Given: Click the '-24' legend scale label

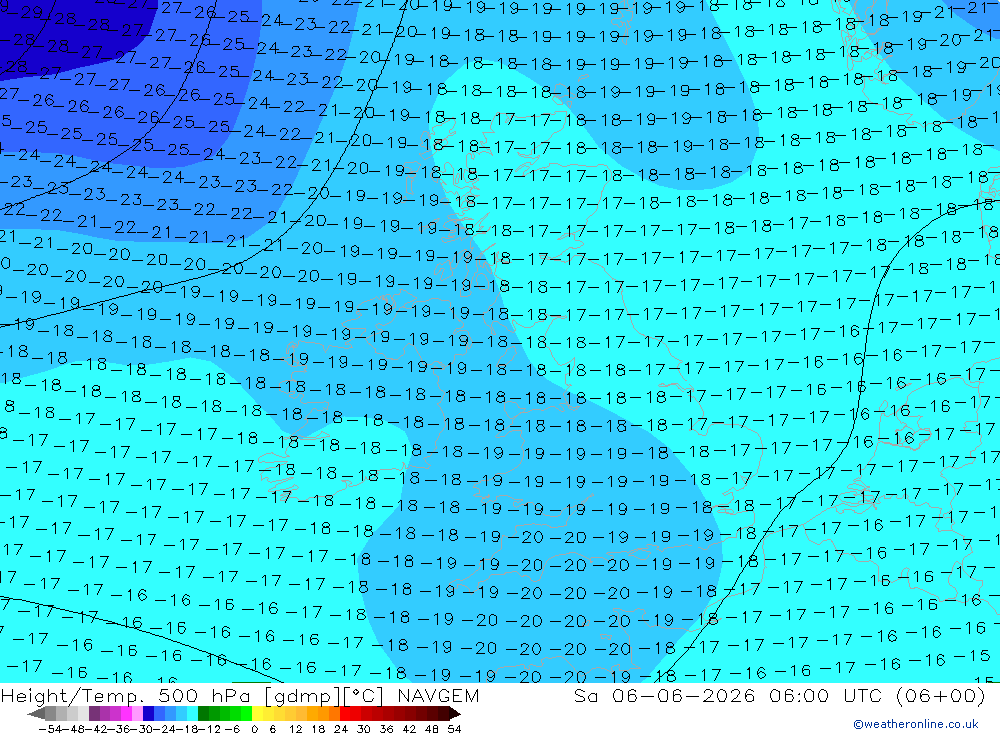Looking at the screenshot, I should tap(165, 729).
